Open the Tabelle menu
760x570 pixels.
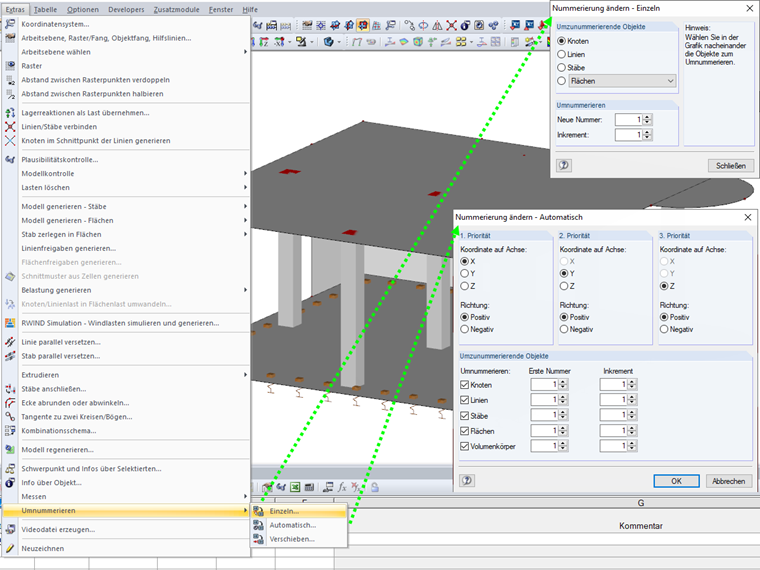click(x=45, y=9)
